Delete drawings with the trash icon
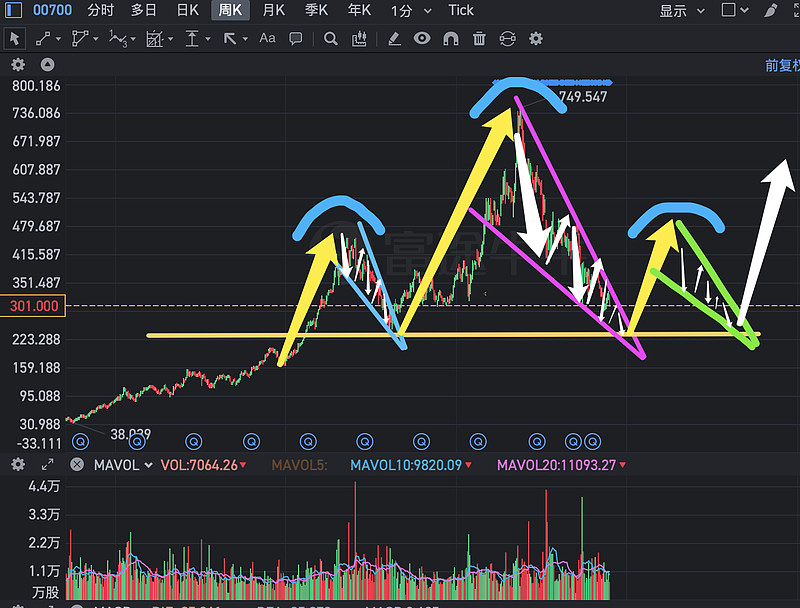The width and height of the screenshot is (800, 608). [480, 38]
